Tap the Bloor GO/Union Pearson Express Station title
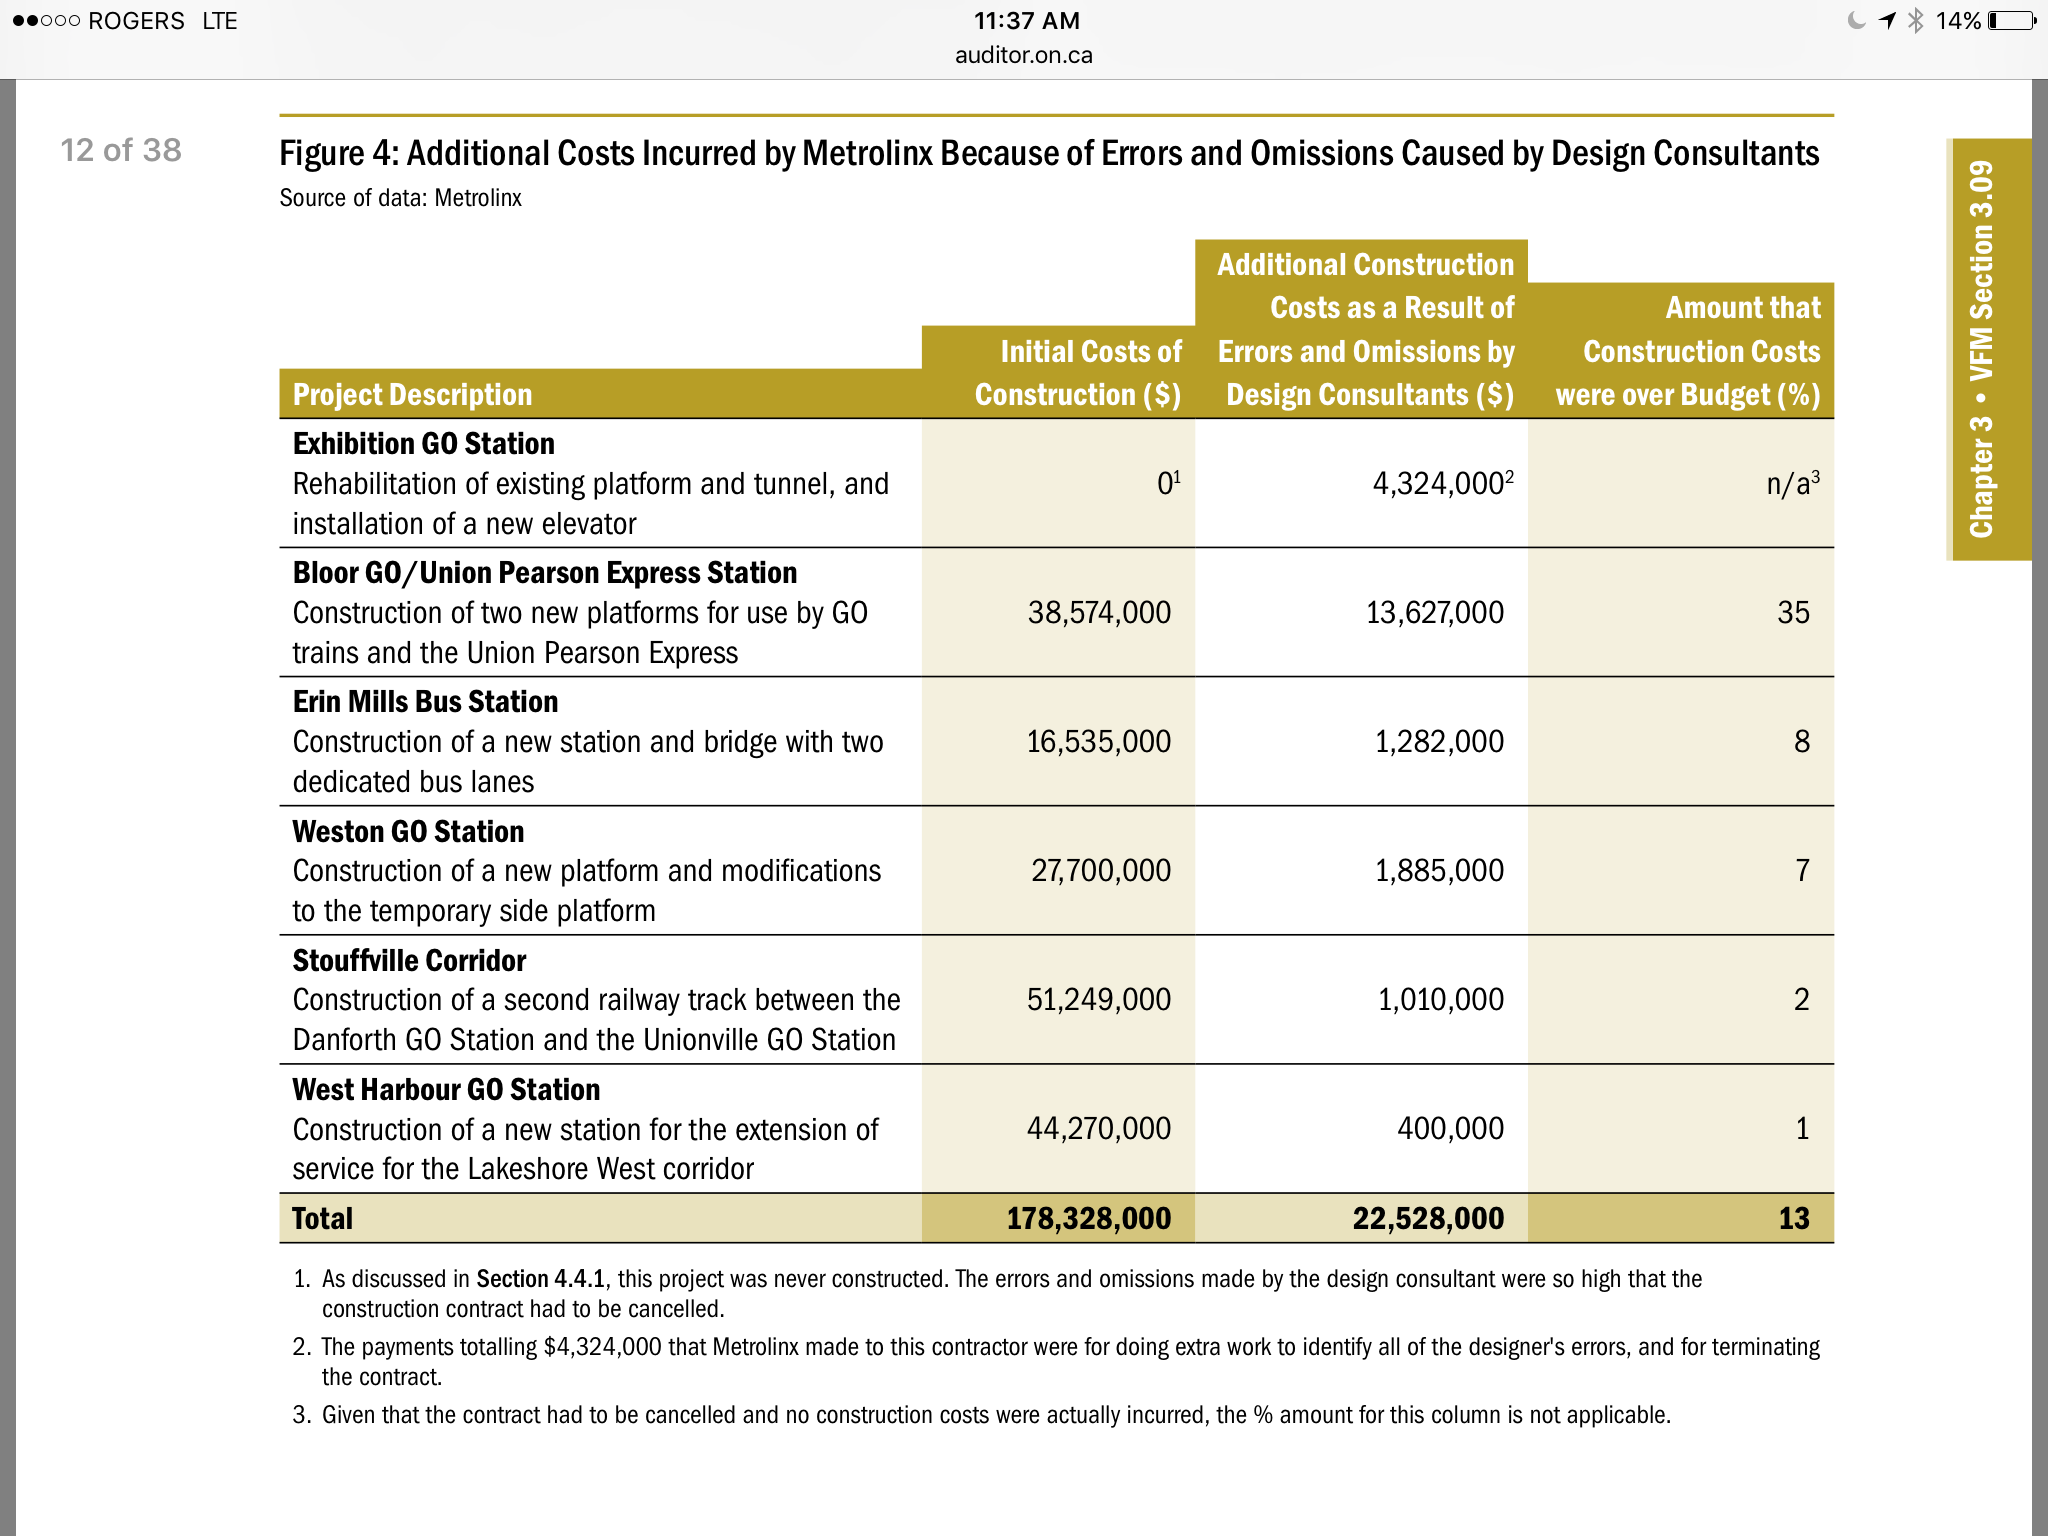The image size is (2048, 1536). (x=545, y=573)
